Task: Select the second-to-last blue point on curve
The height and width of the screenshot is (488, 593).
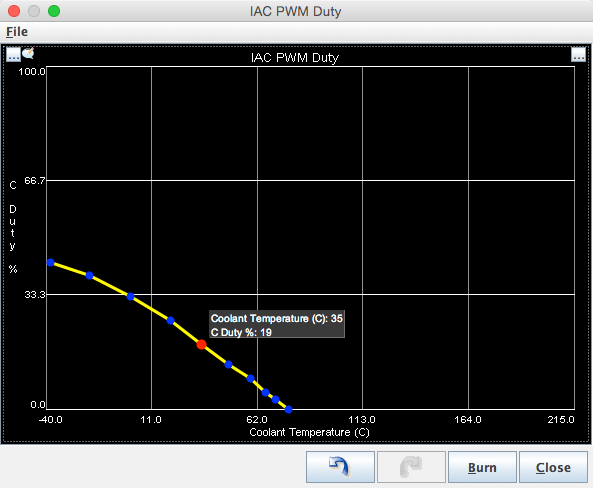Action: click(276, 399)
